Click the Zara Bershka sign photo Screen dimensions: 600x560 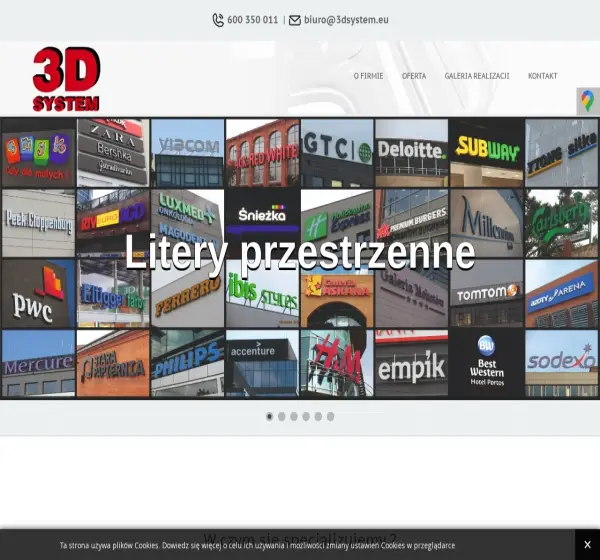pyautogui.click(x=113, y=153)
